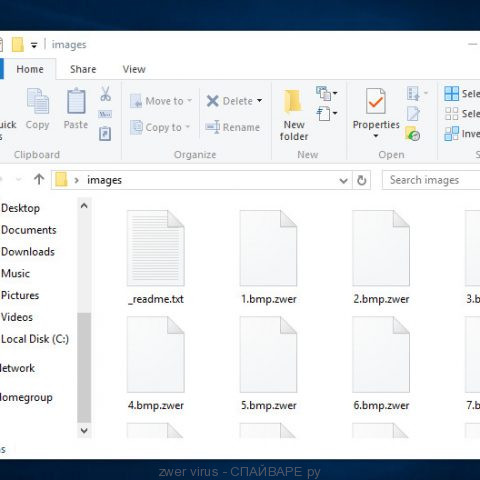This screenshot has height=480, width=480.
Task: Switch to the Share ribbon tab
Action: [x=83, y=69]
